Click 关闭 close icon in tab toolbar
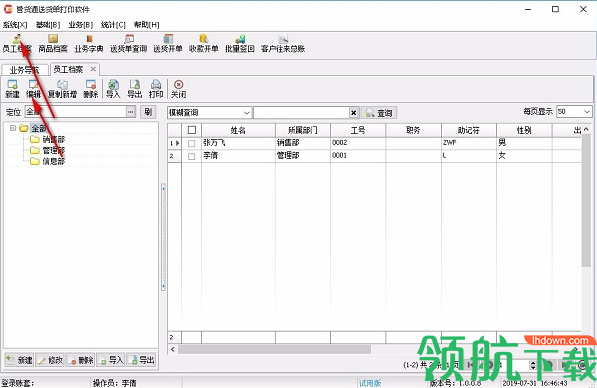 (178, 89)
